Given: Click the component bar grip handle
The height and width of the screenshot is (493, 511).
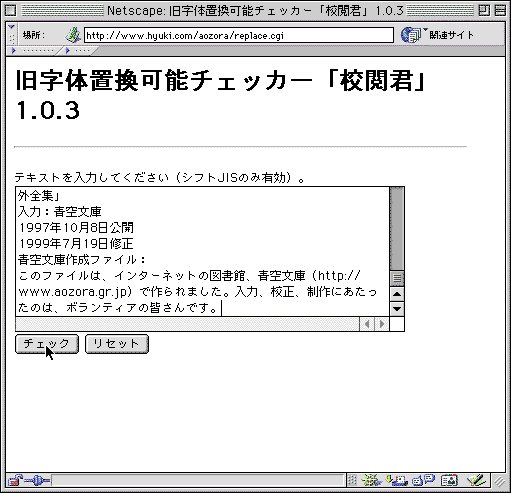Looking at the screenshot, I should (x=352, y=480).
